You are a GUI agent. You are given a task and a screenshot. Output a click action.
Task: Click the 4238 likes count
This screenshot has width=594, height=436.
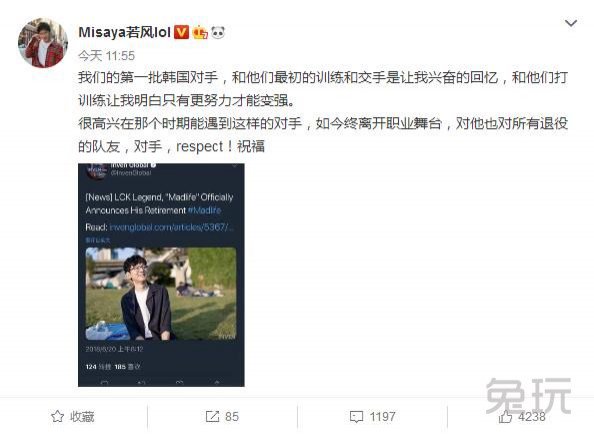point(531,417)
